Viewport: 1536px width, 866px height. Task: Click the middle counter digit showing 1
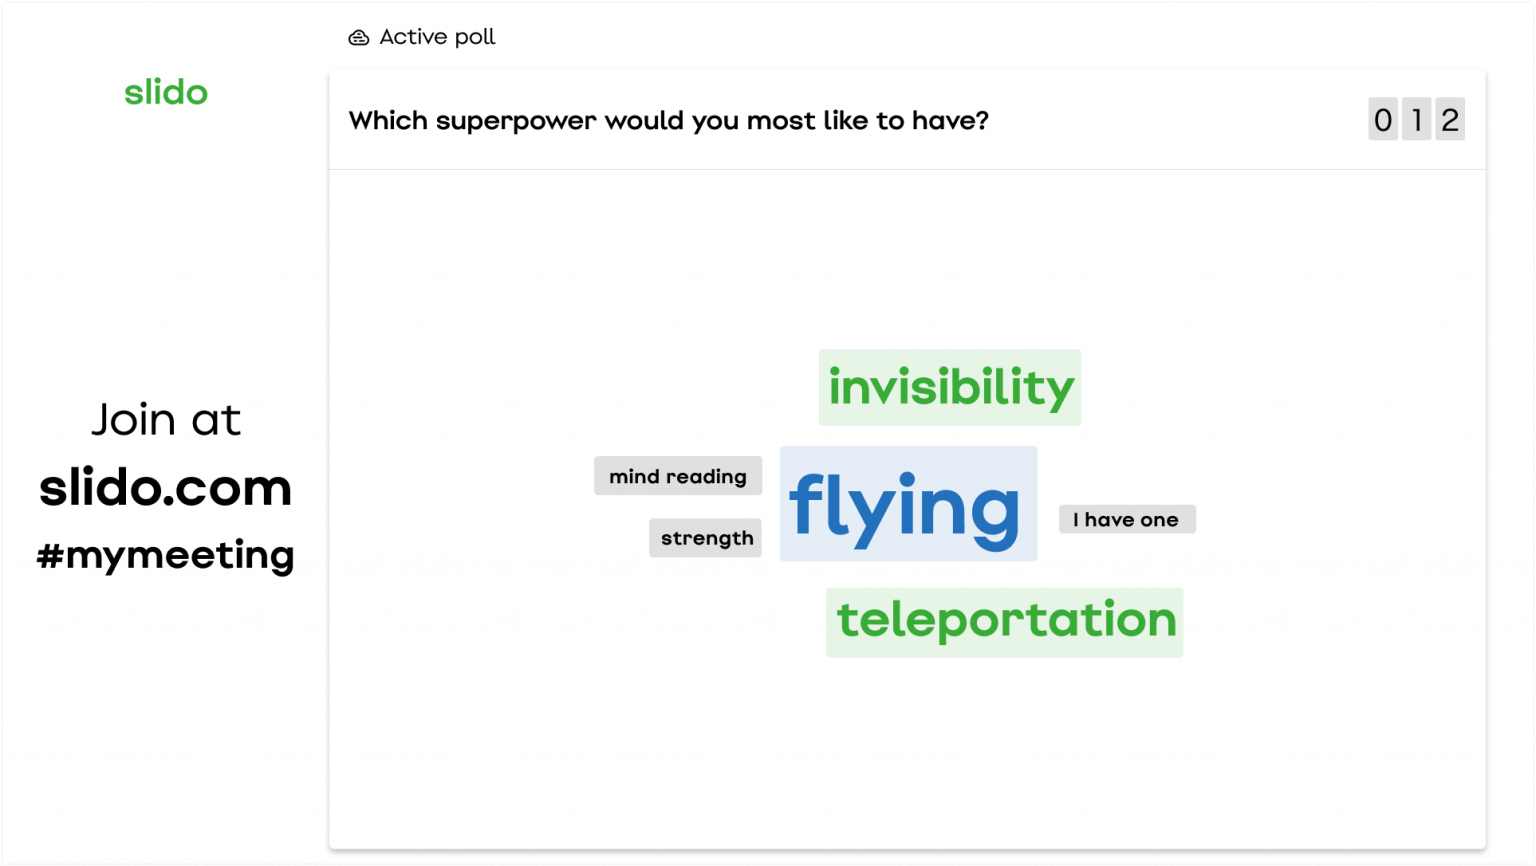click(1417, 120)
